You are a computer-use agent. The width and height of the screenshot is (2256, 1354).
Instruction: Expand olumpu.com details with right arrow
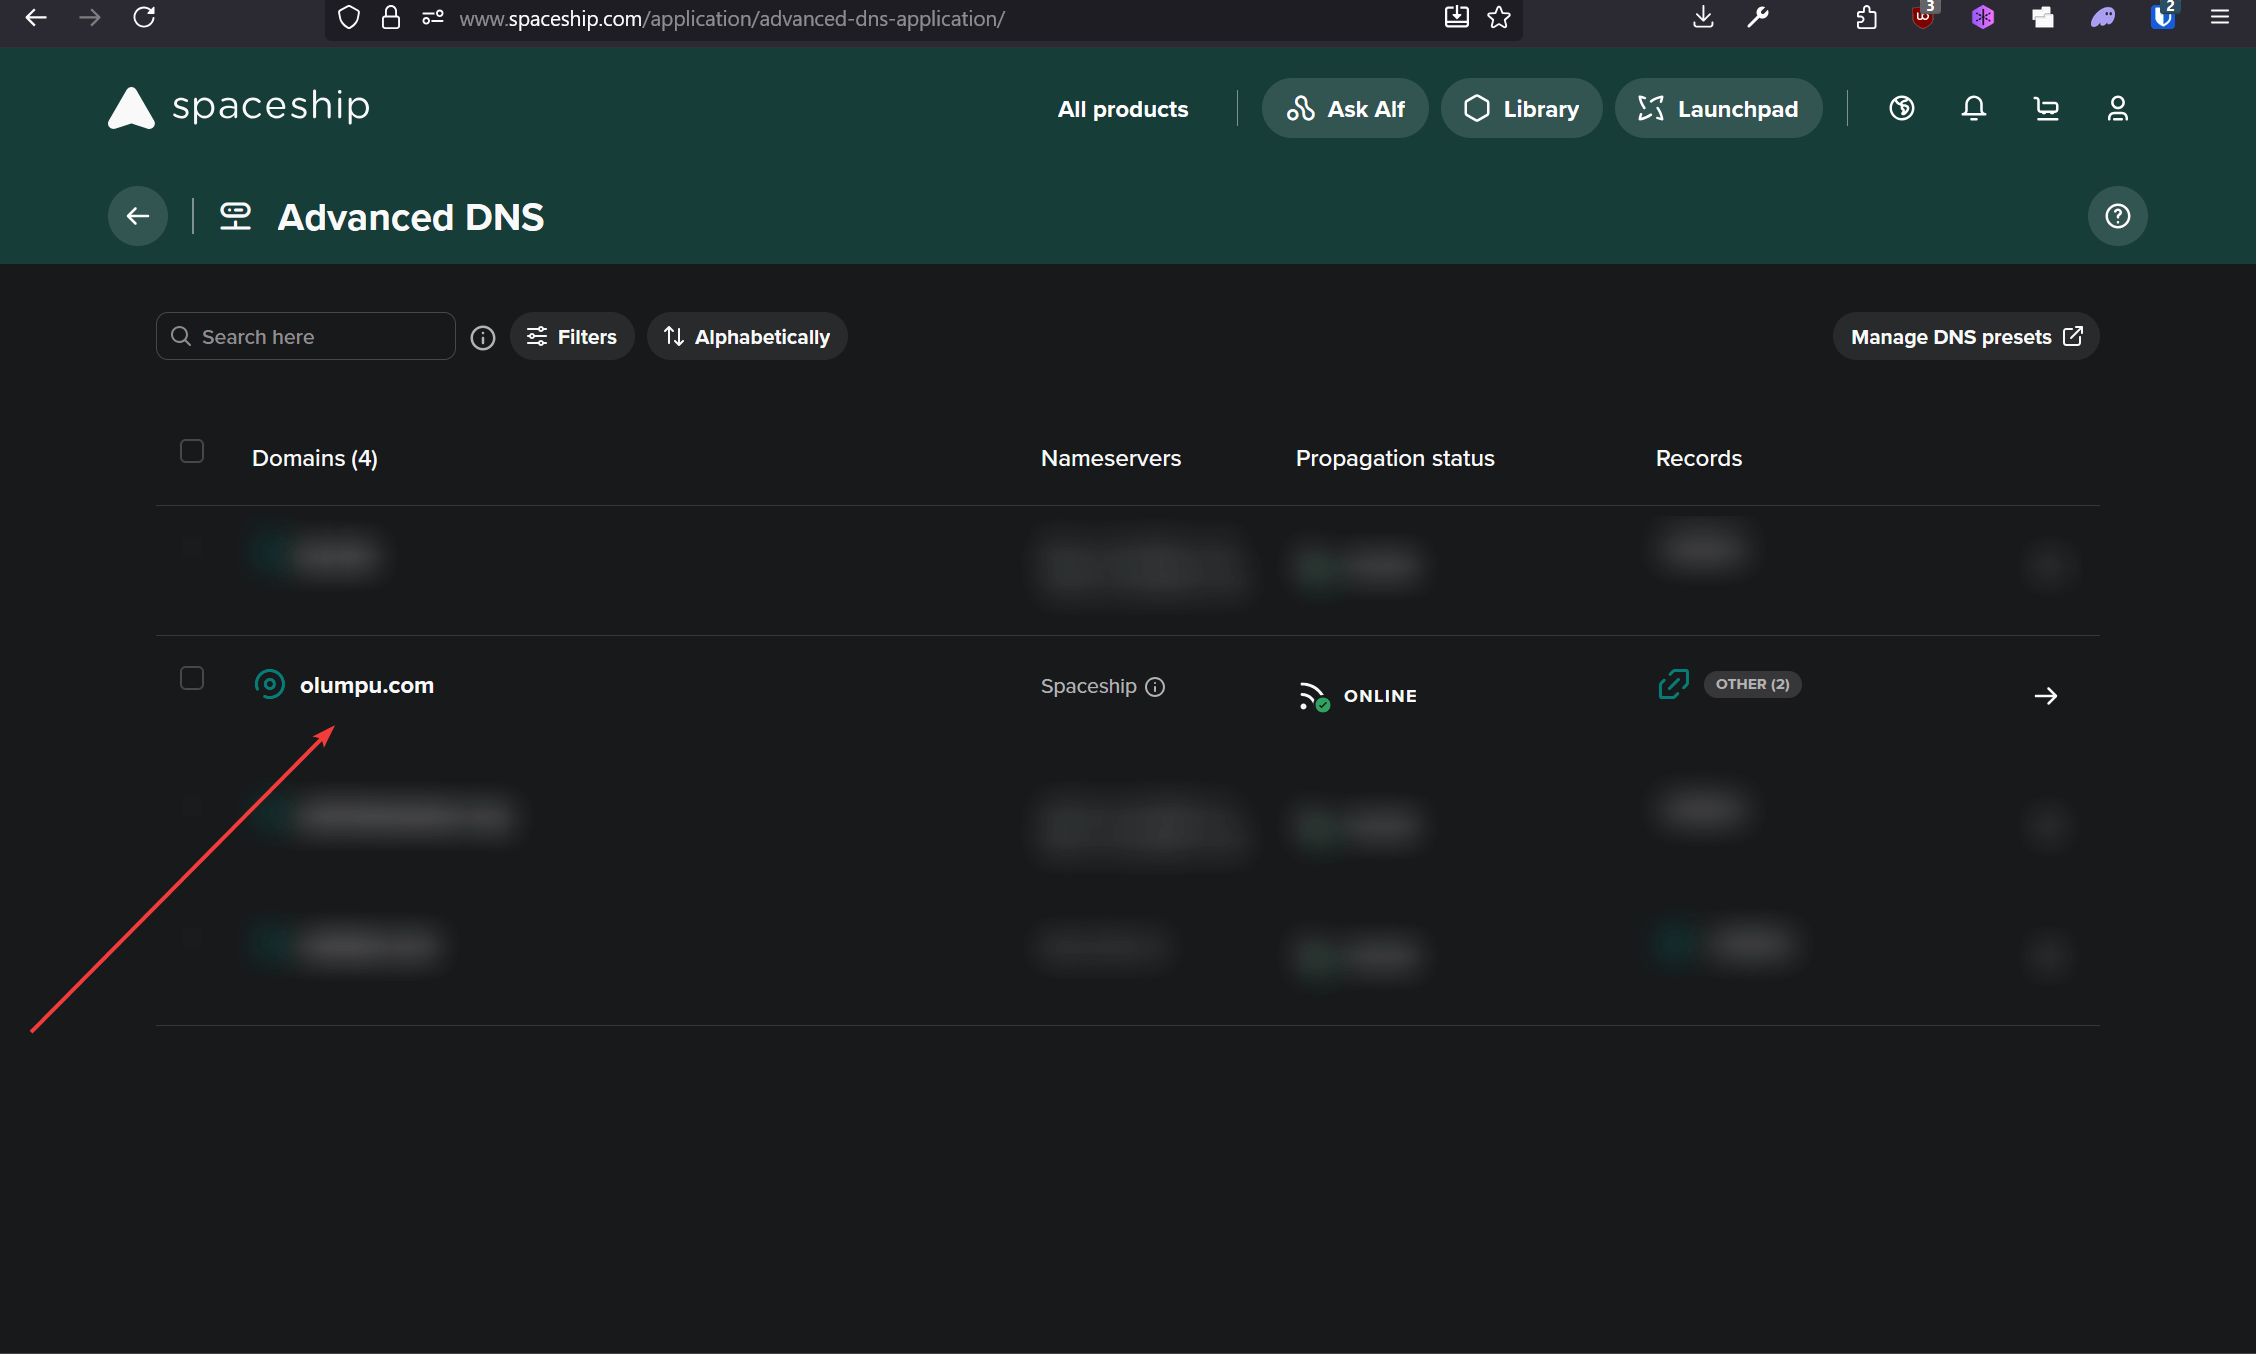2046,695
